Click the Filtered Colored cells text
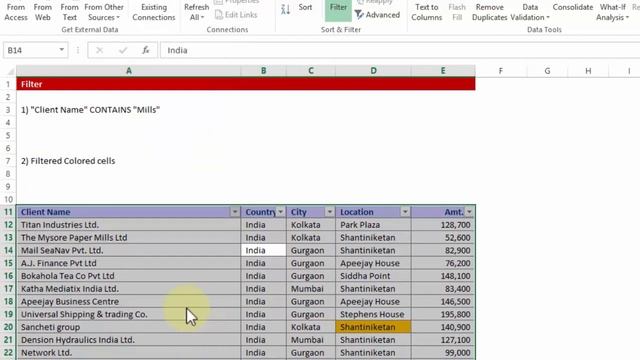This screenshot has width=640, height=360. pyautogui.click(x=68, y=161)
